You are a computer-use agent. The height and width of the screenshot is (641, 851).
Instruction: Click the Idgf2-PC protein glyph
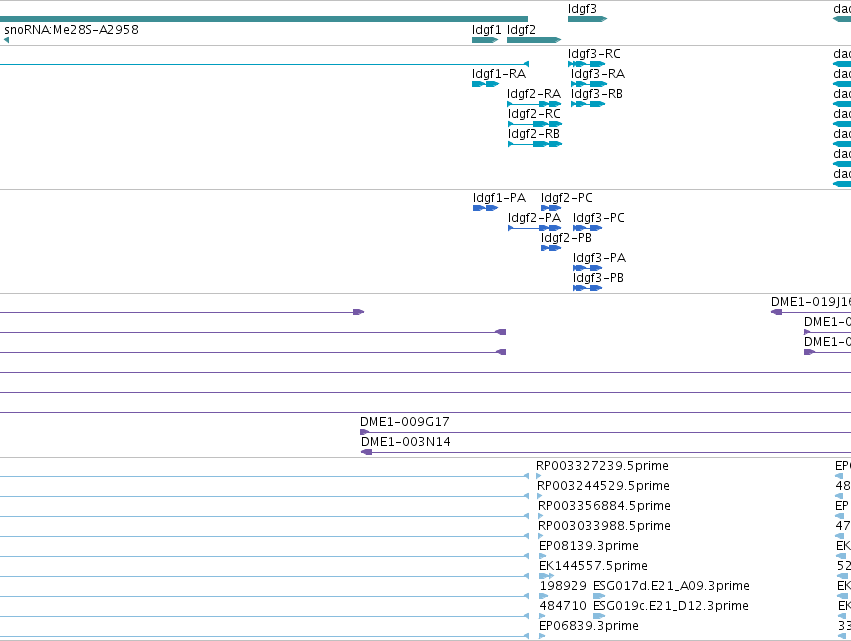pyautogui.click(x=551, y=208)
